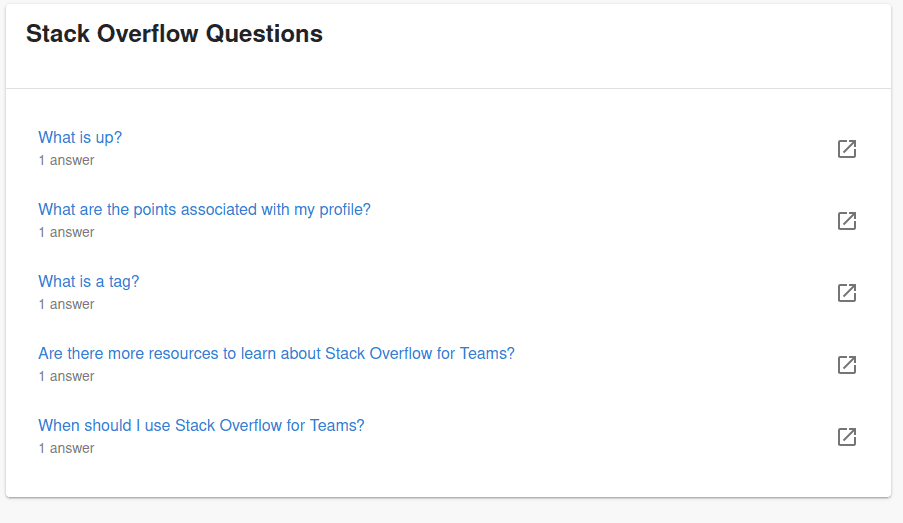Click the 'Stack Overflow Questions' heading
Viewport: 903px width, 523px height.
click(x=174, y=34)
